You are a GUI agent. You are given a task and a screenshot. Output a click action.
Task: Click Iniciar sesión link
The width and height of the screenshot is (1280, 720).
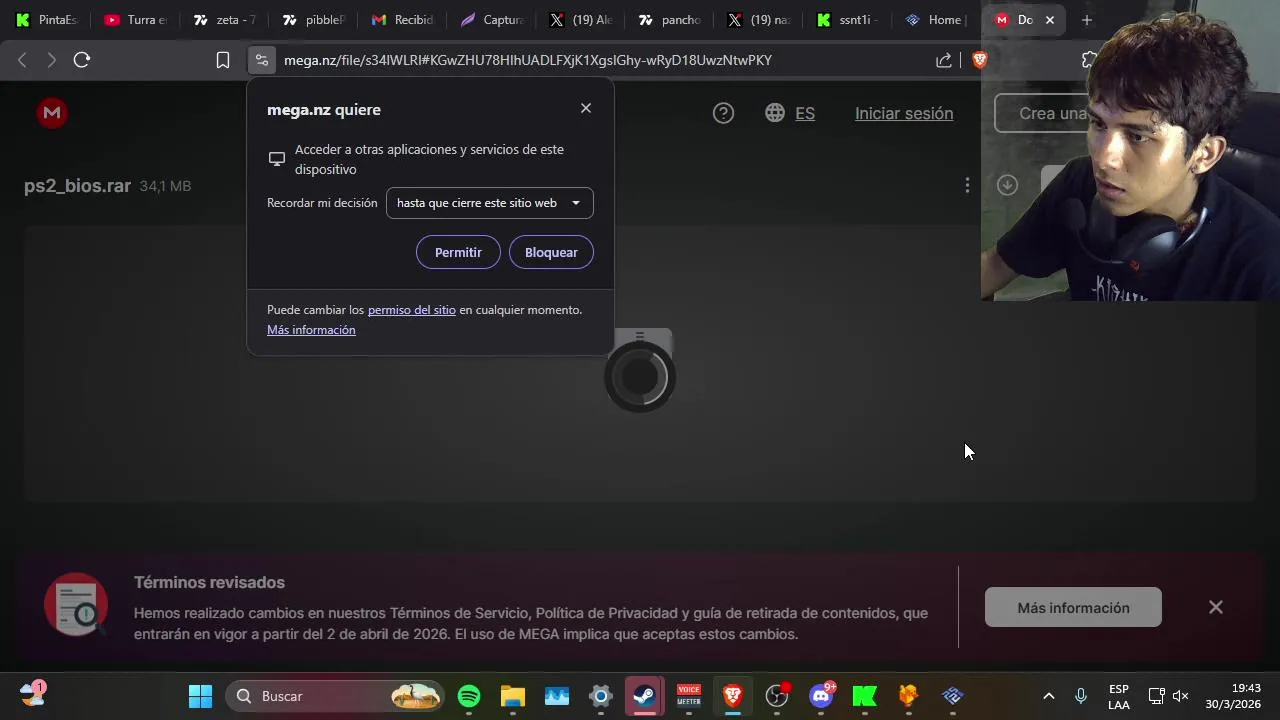904,114
